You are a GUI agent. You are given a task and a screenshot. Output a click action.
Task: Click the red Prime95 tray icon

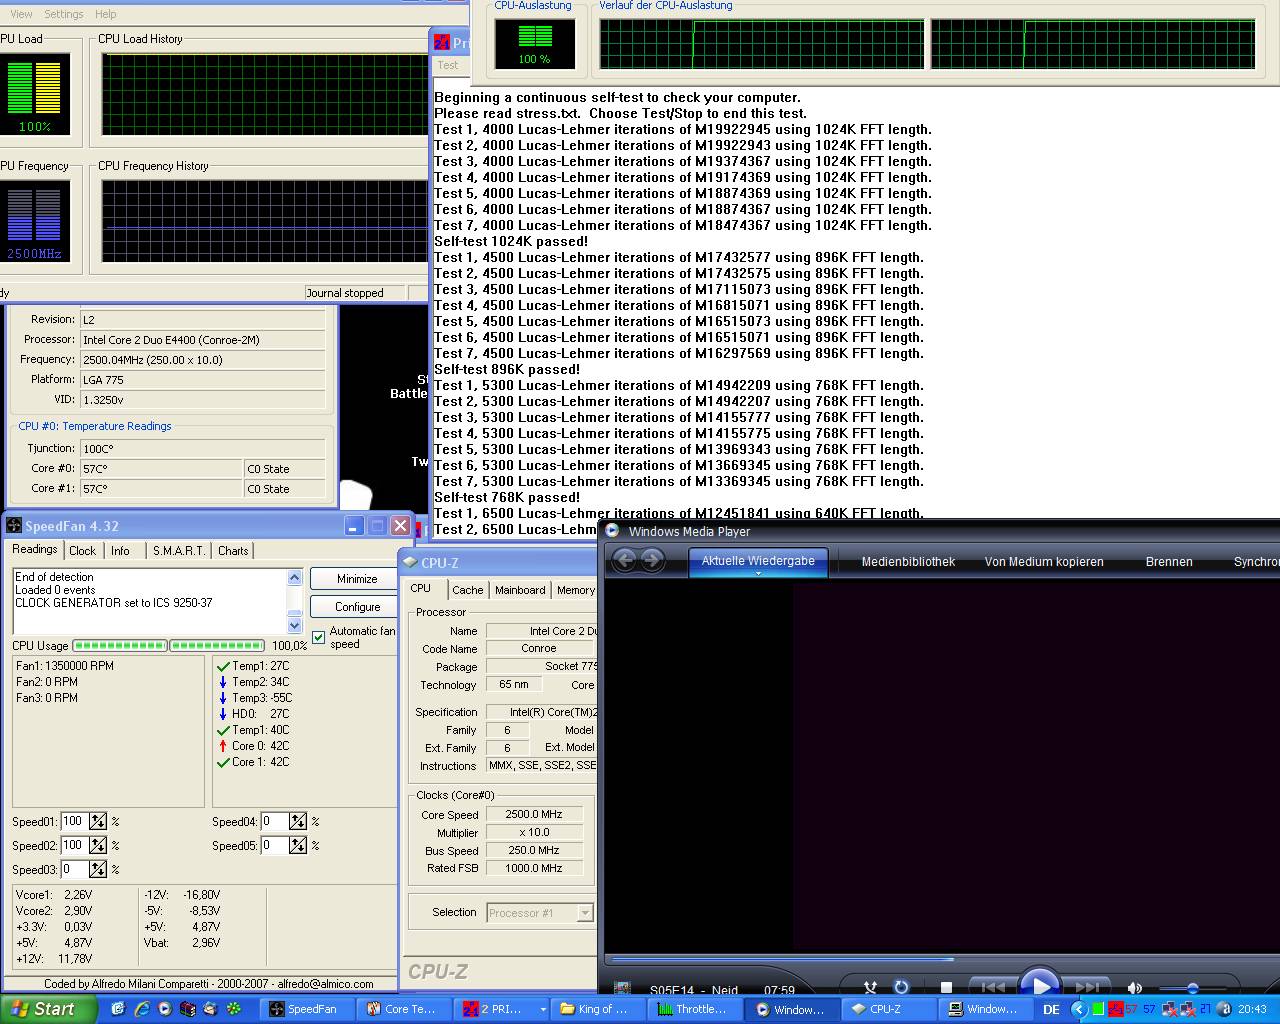[x=1116, y=1009]
